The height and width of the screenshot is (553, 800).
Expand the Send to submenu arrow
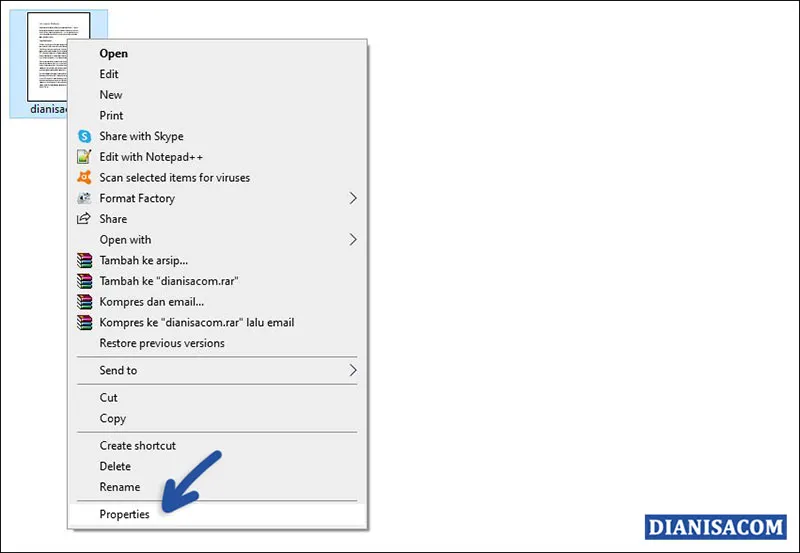coord(353,370)
